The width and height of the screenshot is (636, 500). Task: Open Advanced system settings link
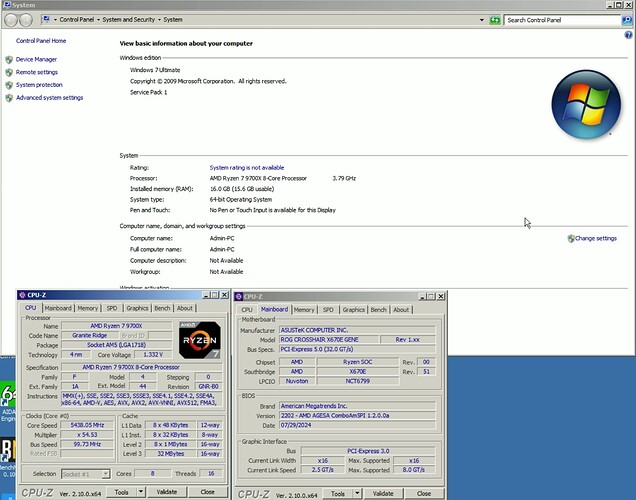point(49,97)
